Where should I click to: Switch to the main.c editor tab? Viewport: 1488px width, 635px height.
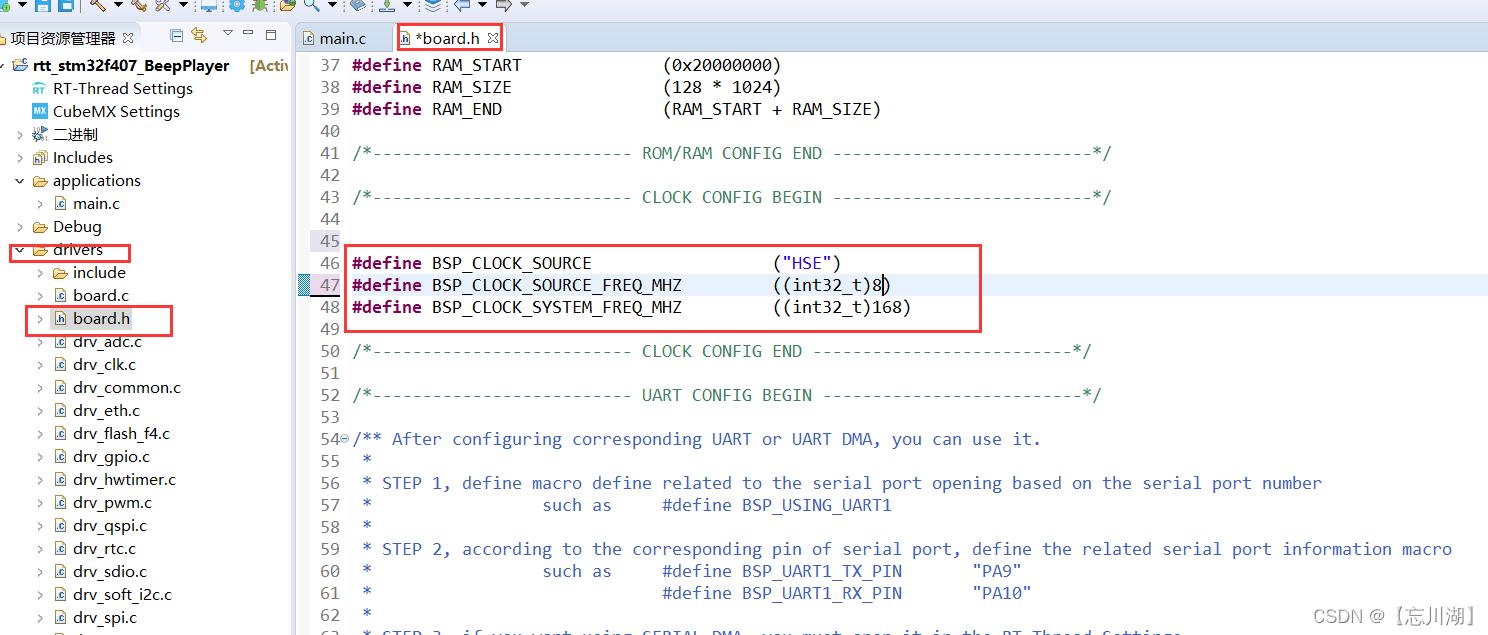(344, 37)
